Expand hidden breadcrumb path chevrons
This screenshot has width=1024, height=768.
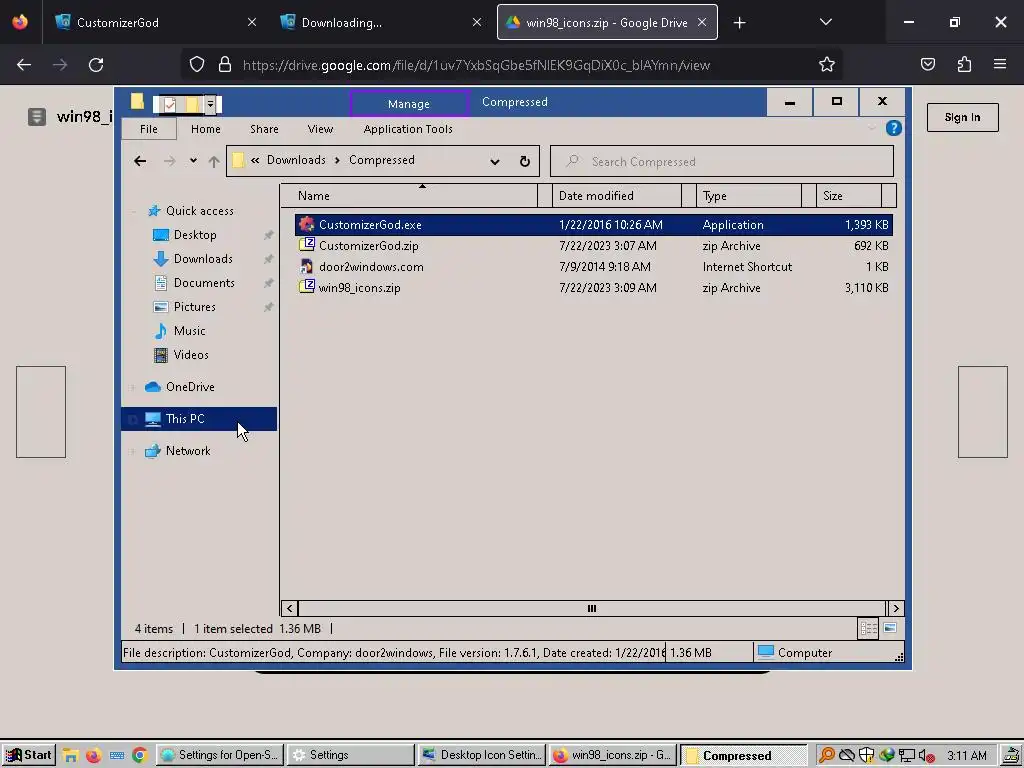click(255, 161)
